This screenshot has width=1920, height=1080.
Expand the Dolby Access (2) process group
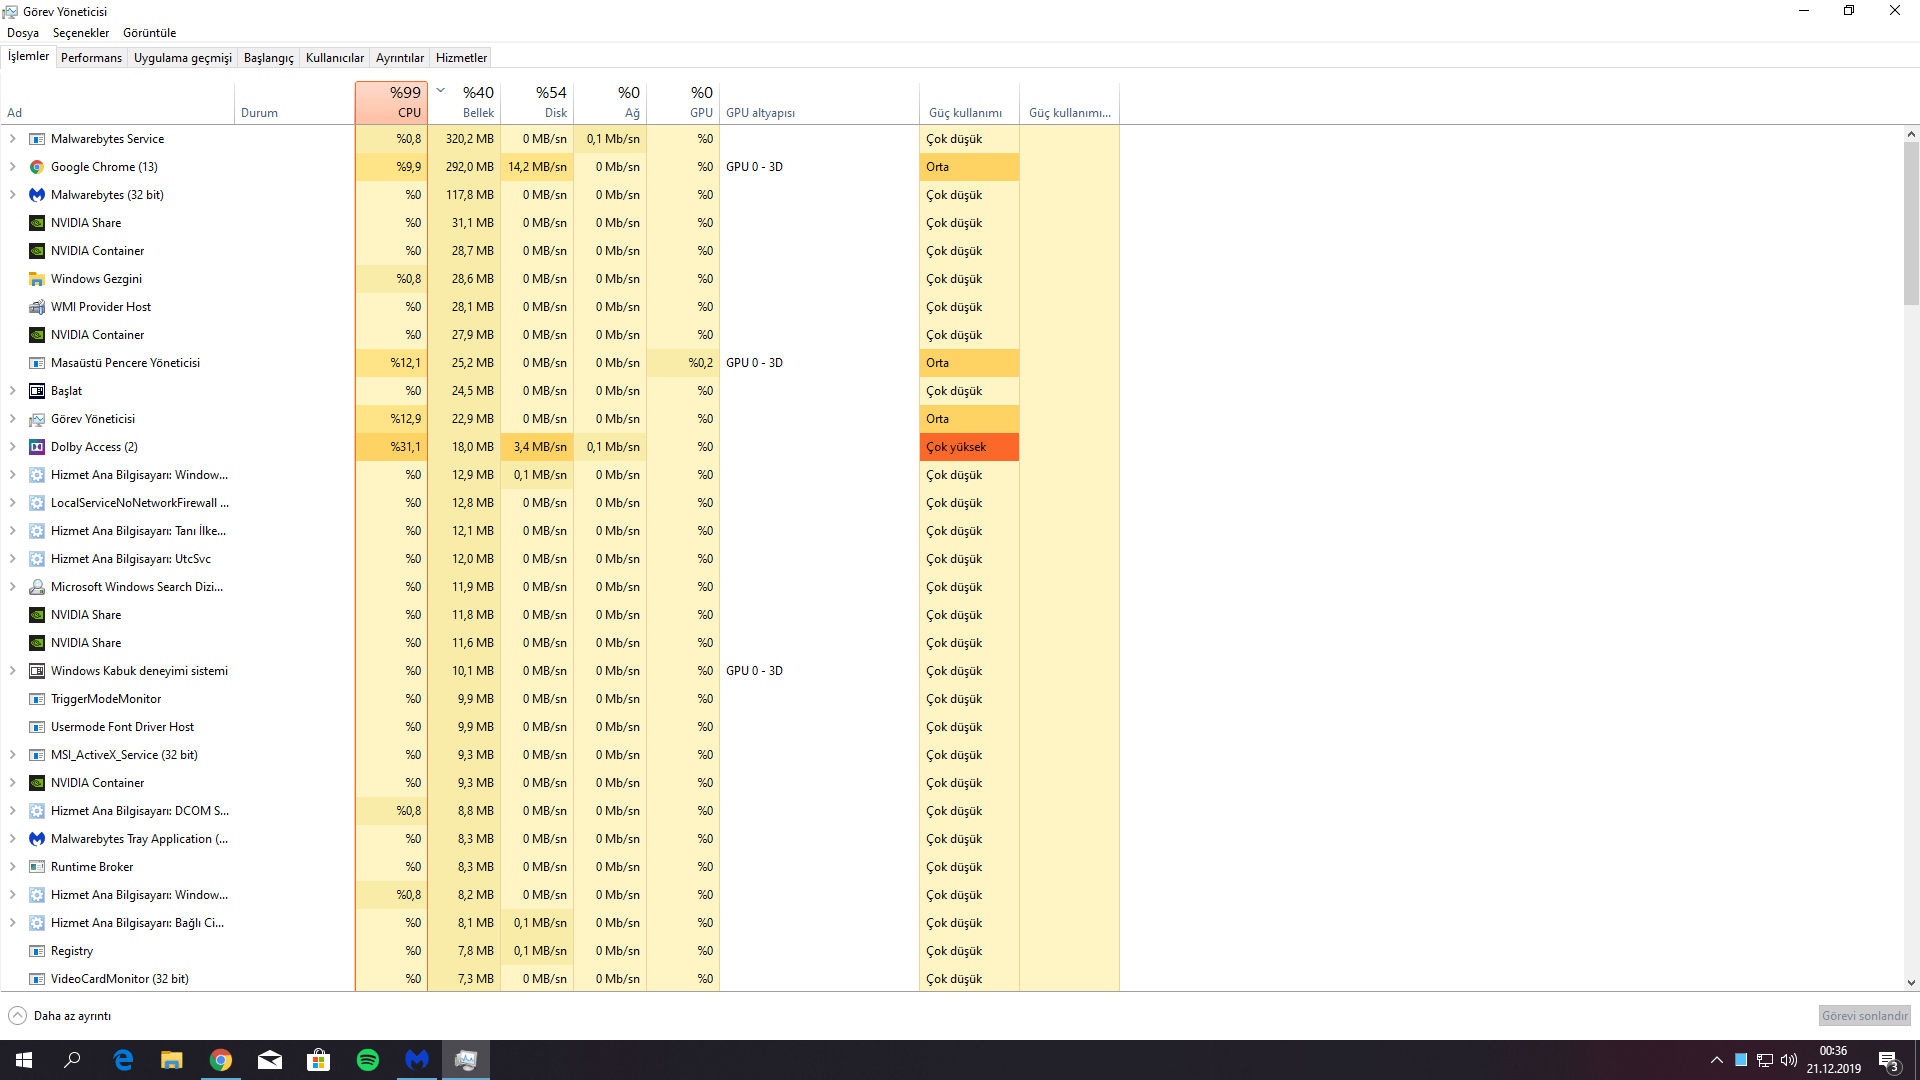[12, 447]
